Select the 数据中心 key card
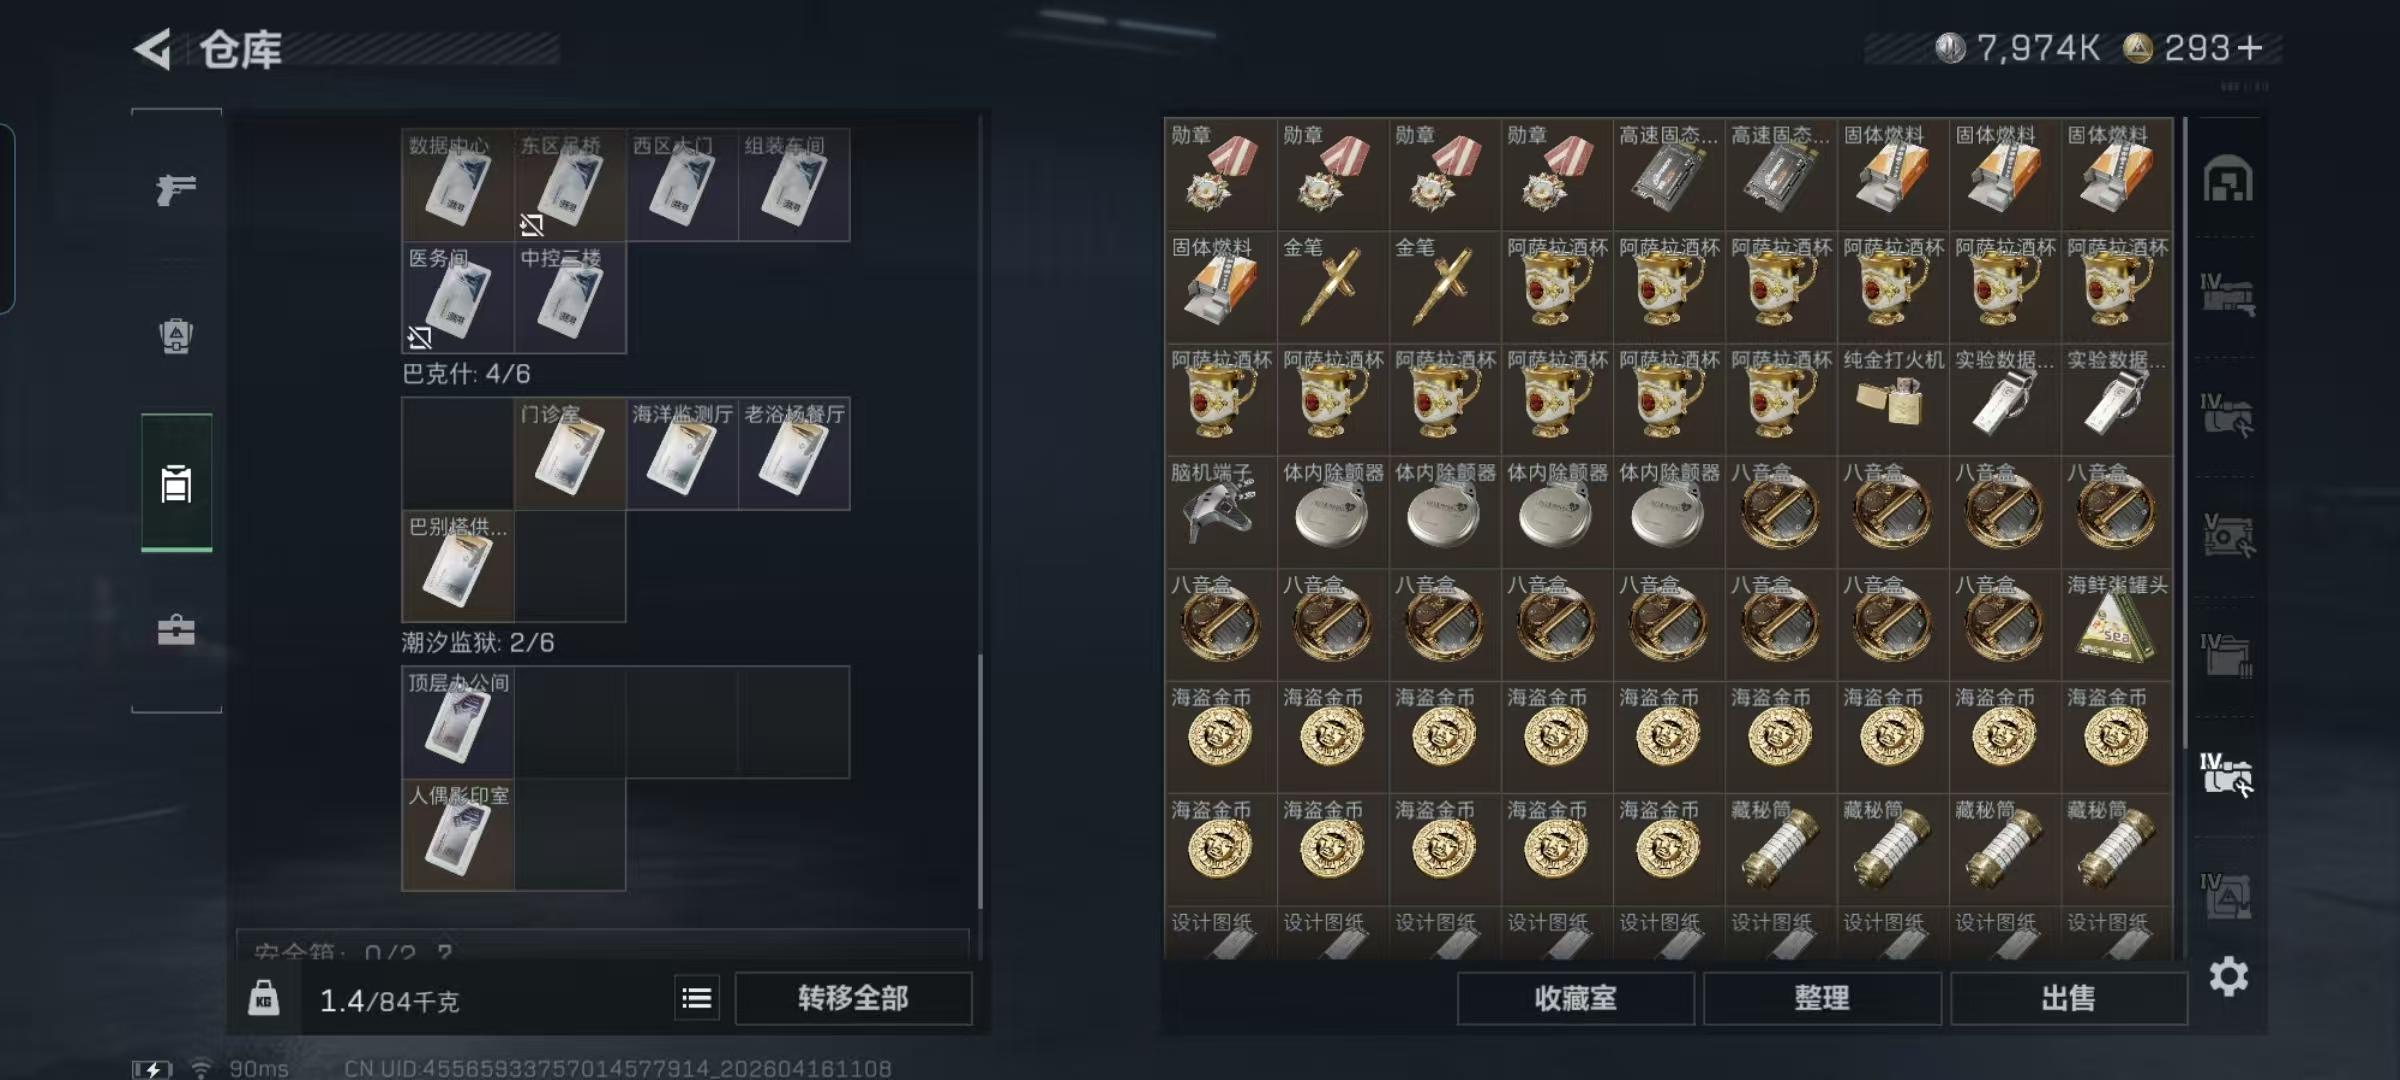This screenshot has height=1080, width=2400. pos(458,185)
